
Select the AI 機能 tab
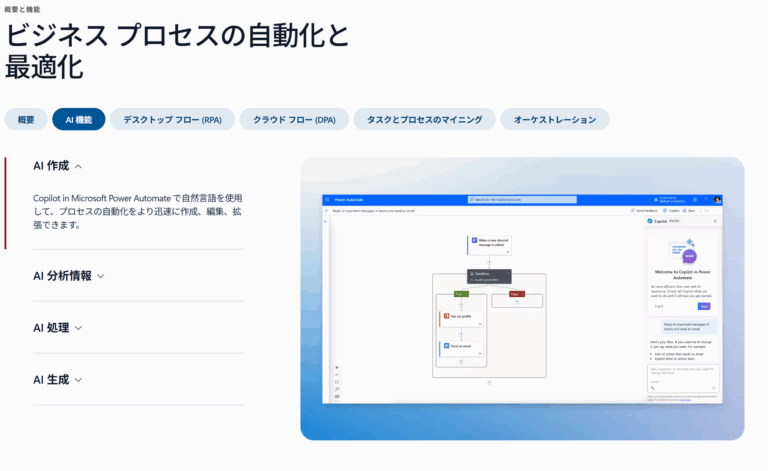[79, 119]
